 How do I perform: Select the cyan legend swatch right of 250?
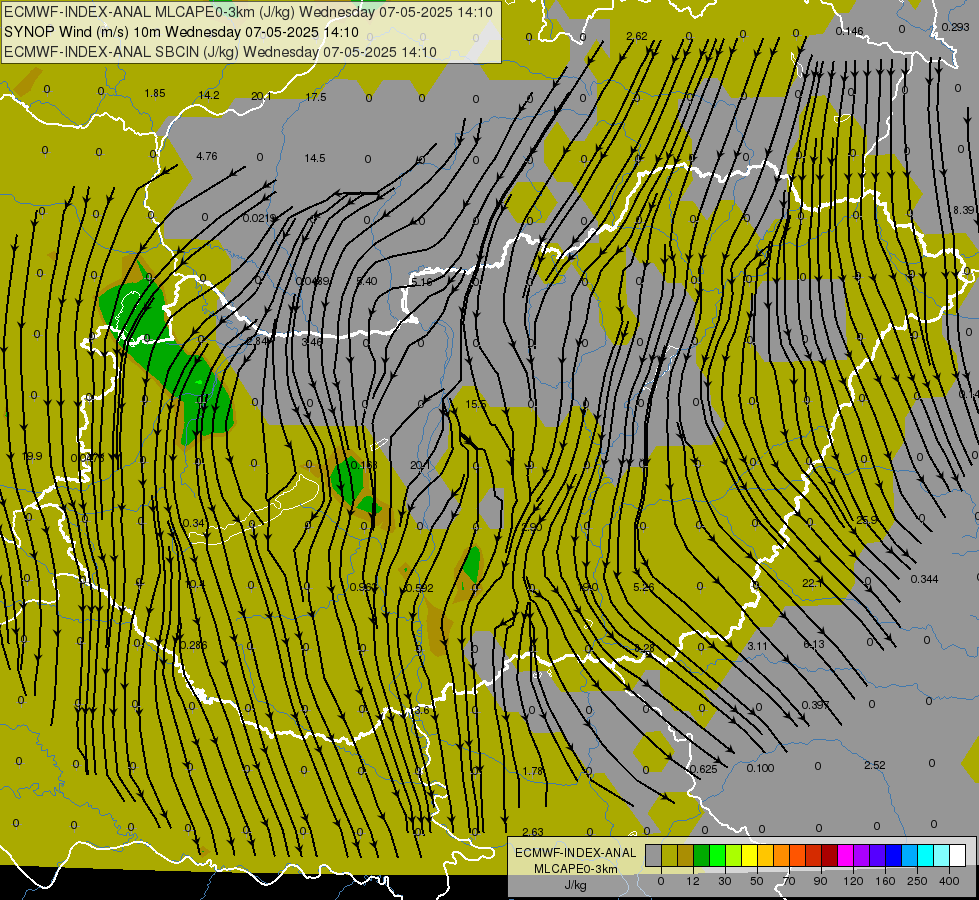click(925, 856)
